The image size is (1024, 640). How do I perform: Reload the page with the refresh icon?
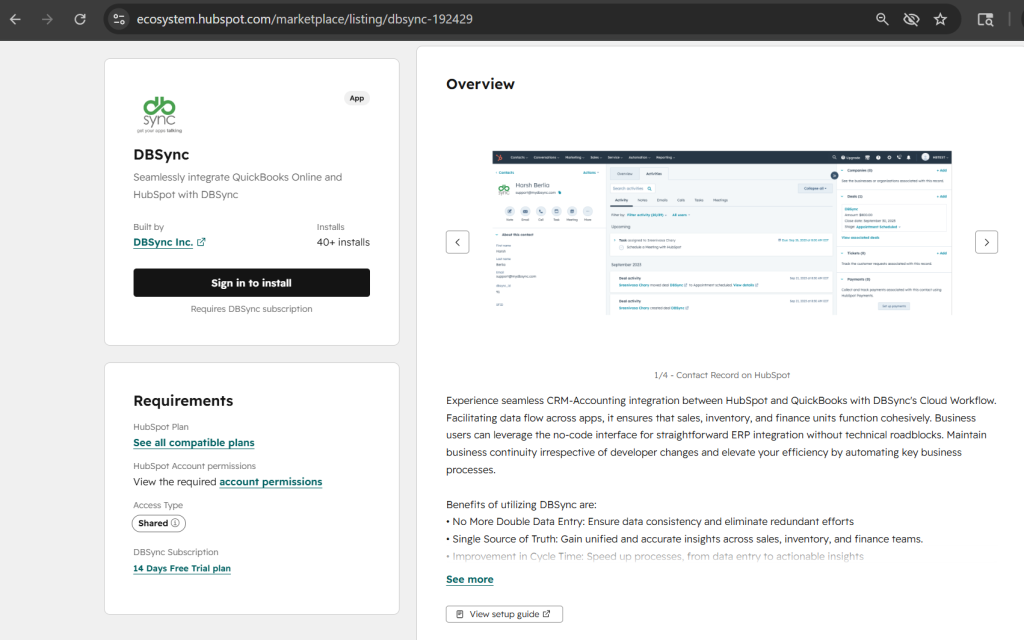[80, 20]
